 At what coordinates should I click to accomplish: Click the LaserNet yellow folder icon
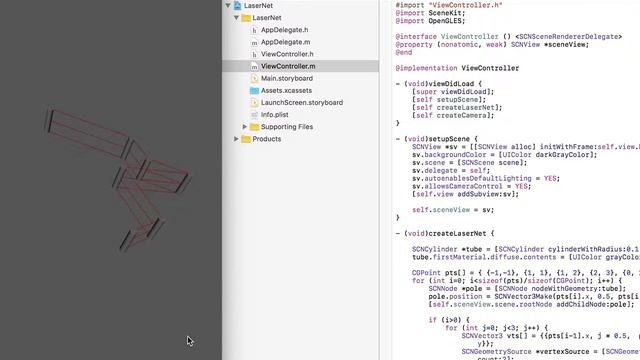tap(246, 18)
